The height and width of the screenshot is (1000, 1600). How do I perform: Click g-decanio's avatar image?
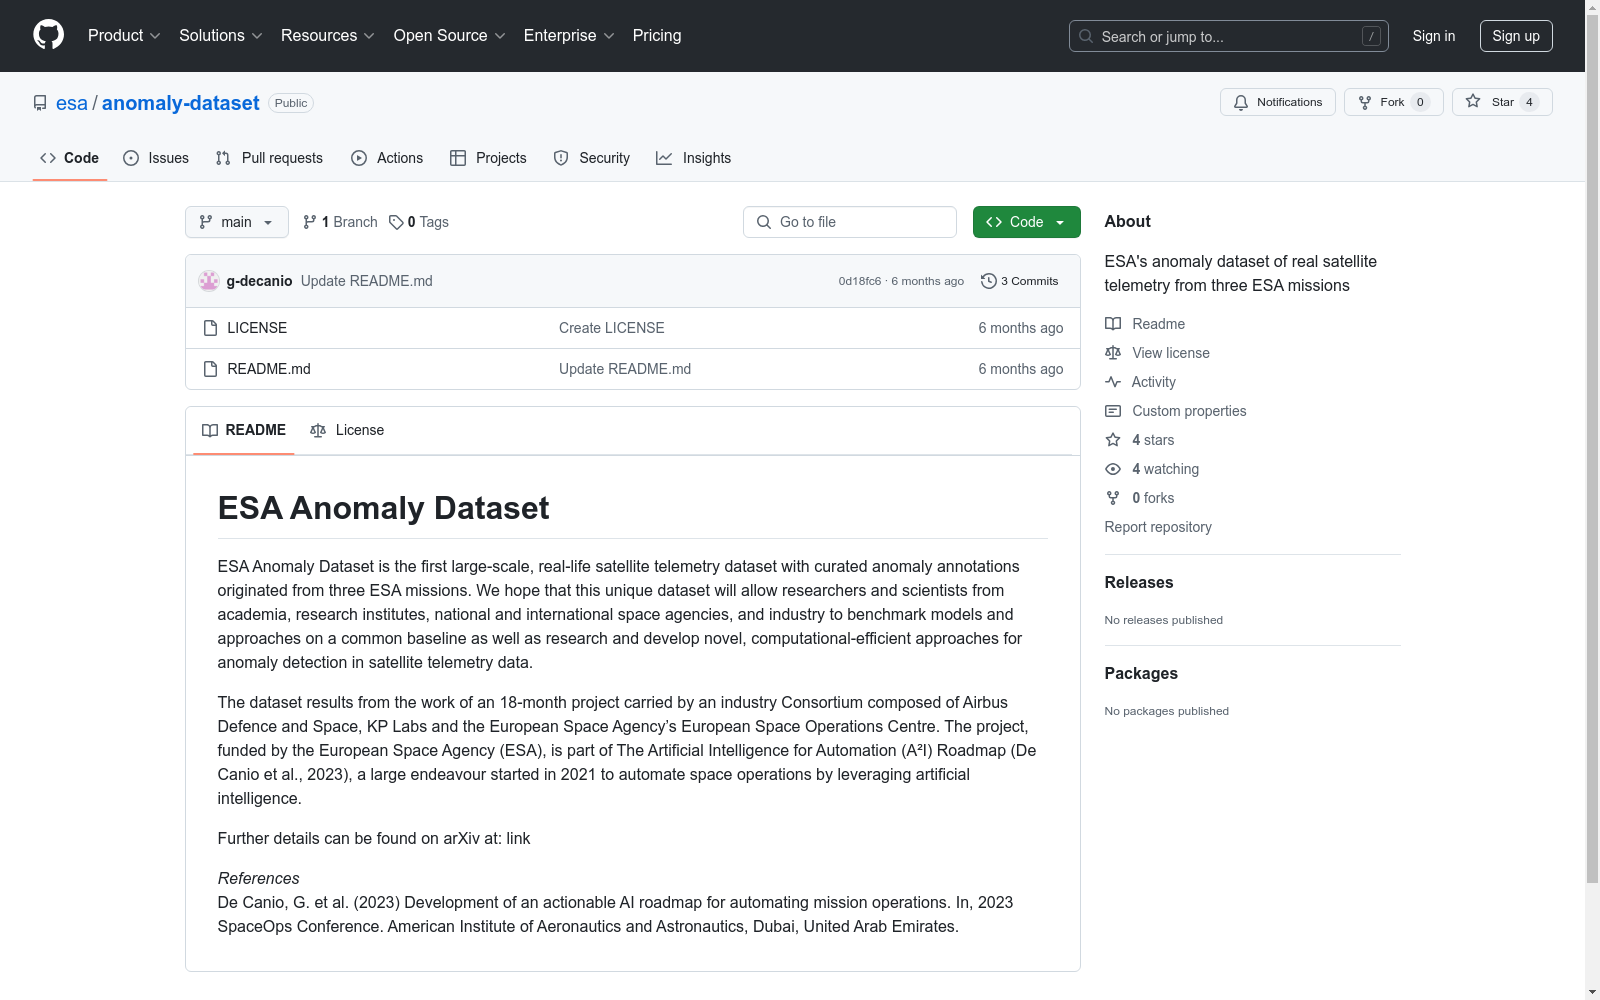tap(209, 281)
